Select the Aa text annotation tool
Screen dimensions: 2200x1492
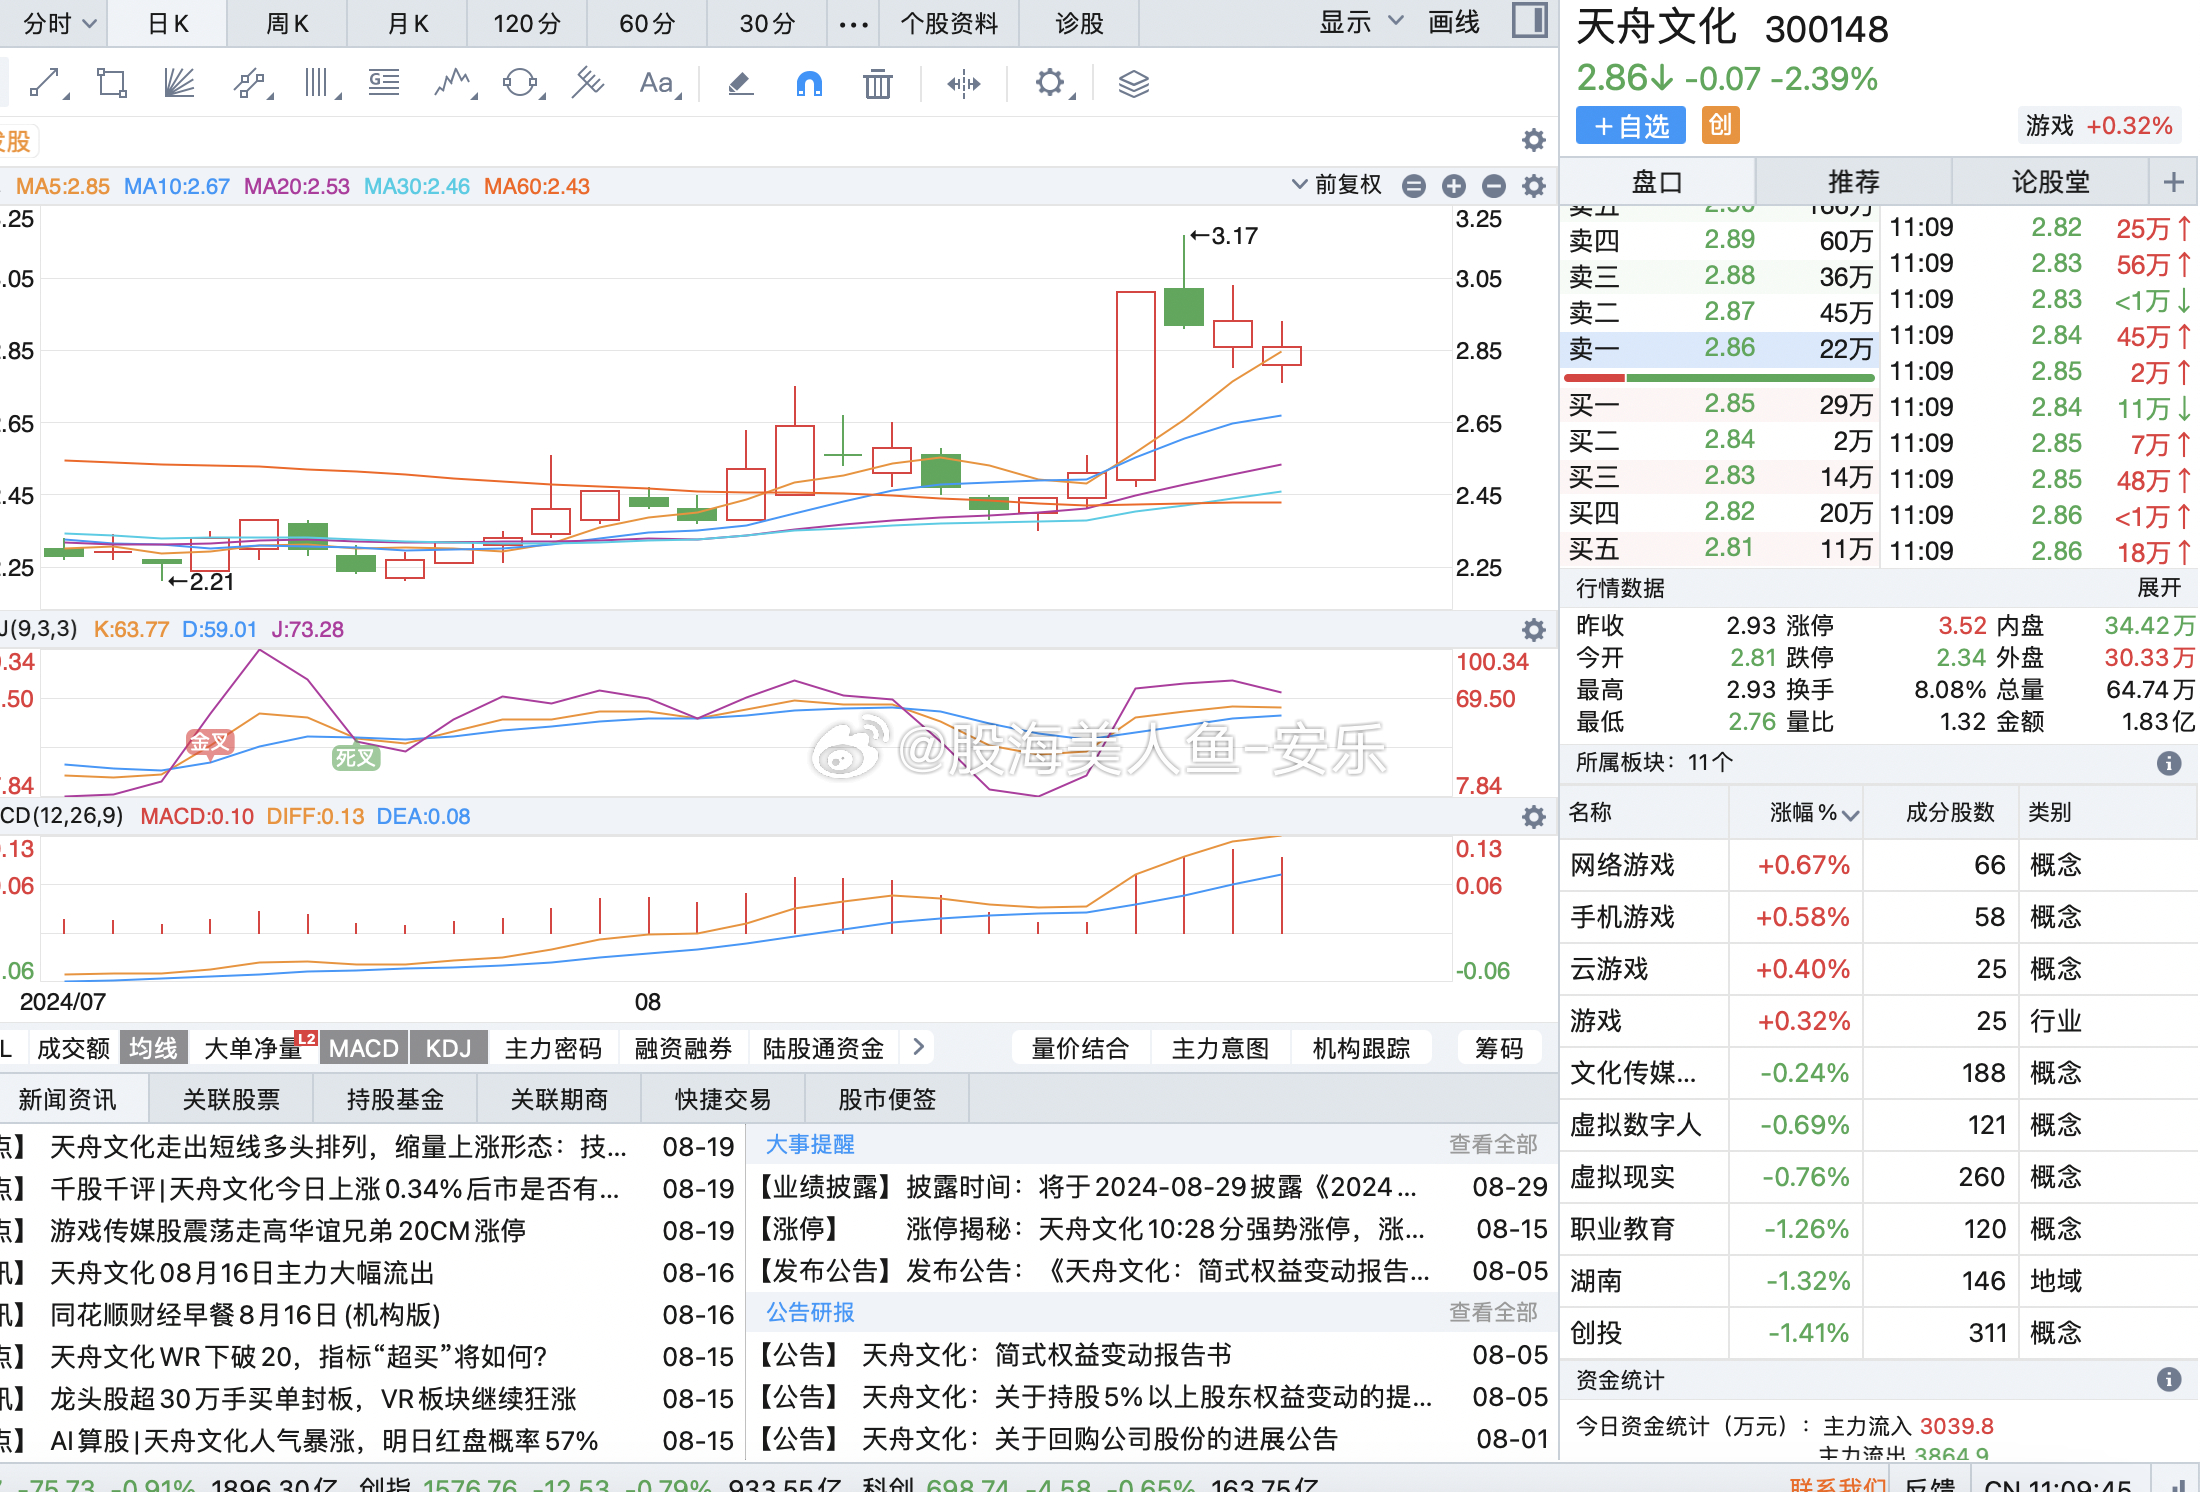657,83
